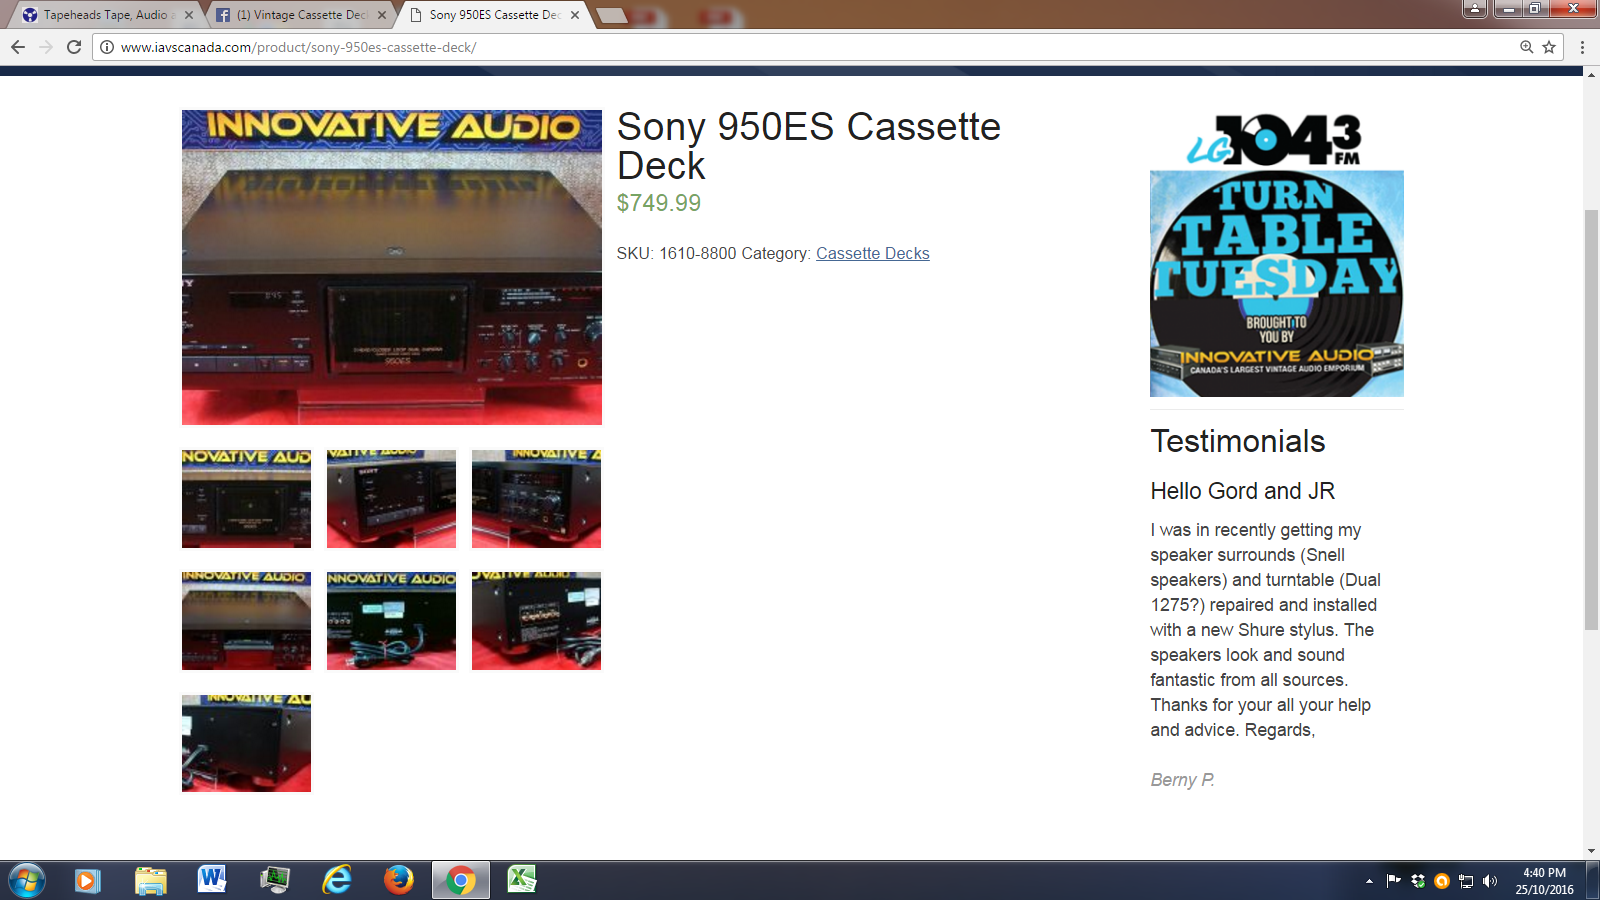Image resolution: width=1600 pixels, height=900 pixels.
Task: Click the page scroll-down arrow
Action: [1591, 851]
